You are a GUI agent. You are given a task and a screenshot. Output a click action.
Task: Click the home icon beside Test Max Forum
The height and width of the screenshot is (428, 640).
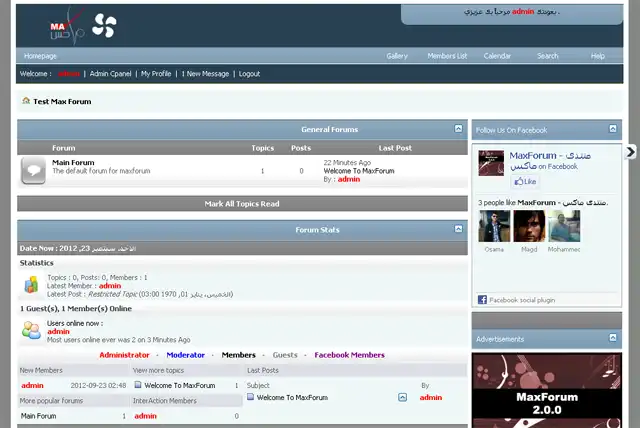click(x=26, y=101)
